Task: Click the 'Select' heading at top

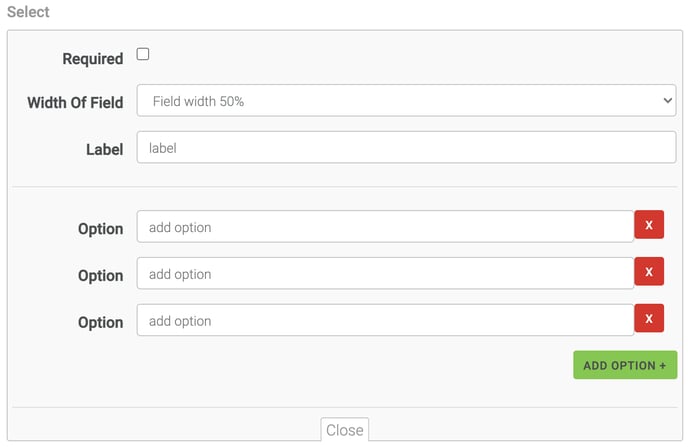Action: pos(28,12)
